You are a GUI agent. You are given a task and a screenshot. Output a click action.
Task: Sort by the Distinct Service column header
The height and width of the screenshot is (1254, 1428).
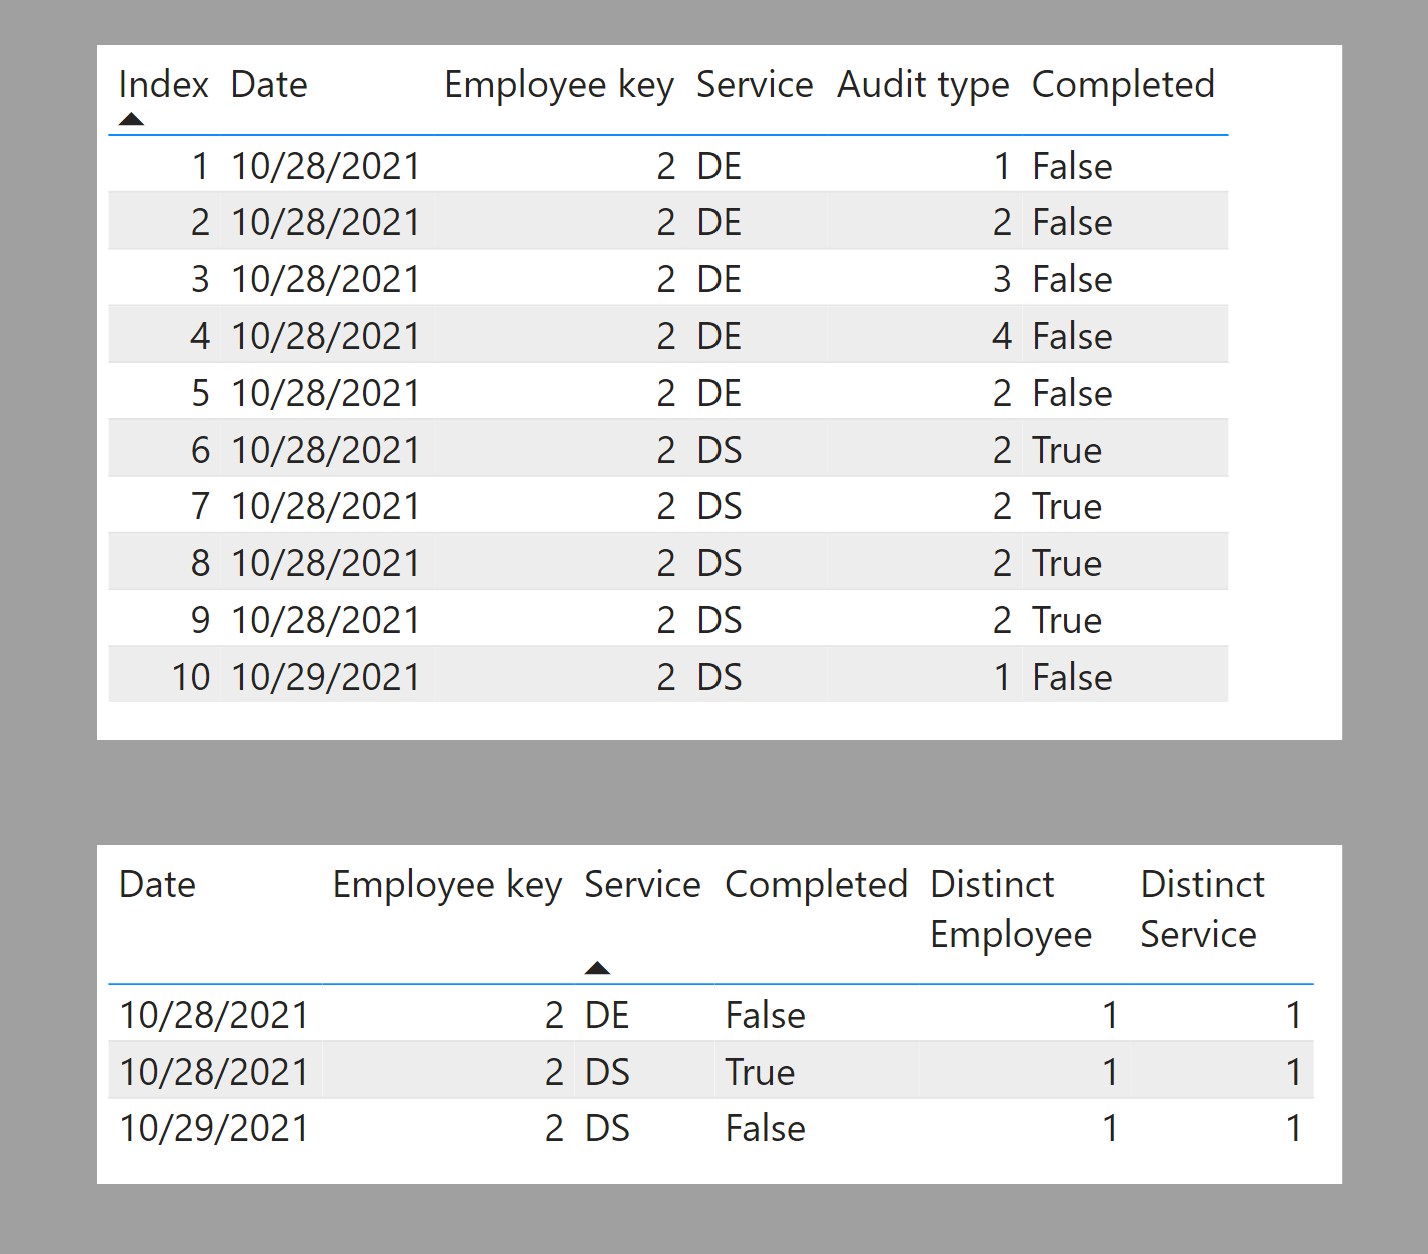tap(1202, 909)
